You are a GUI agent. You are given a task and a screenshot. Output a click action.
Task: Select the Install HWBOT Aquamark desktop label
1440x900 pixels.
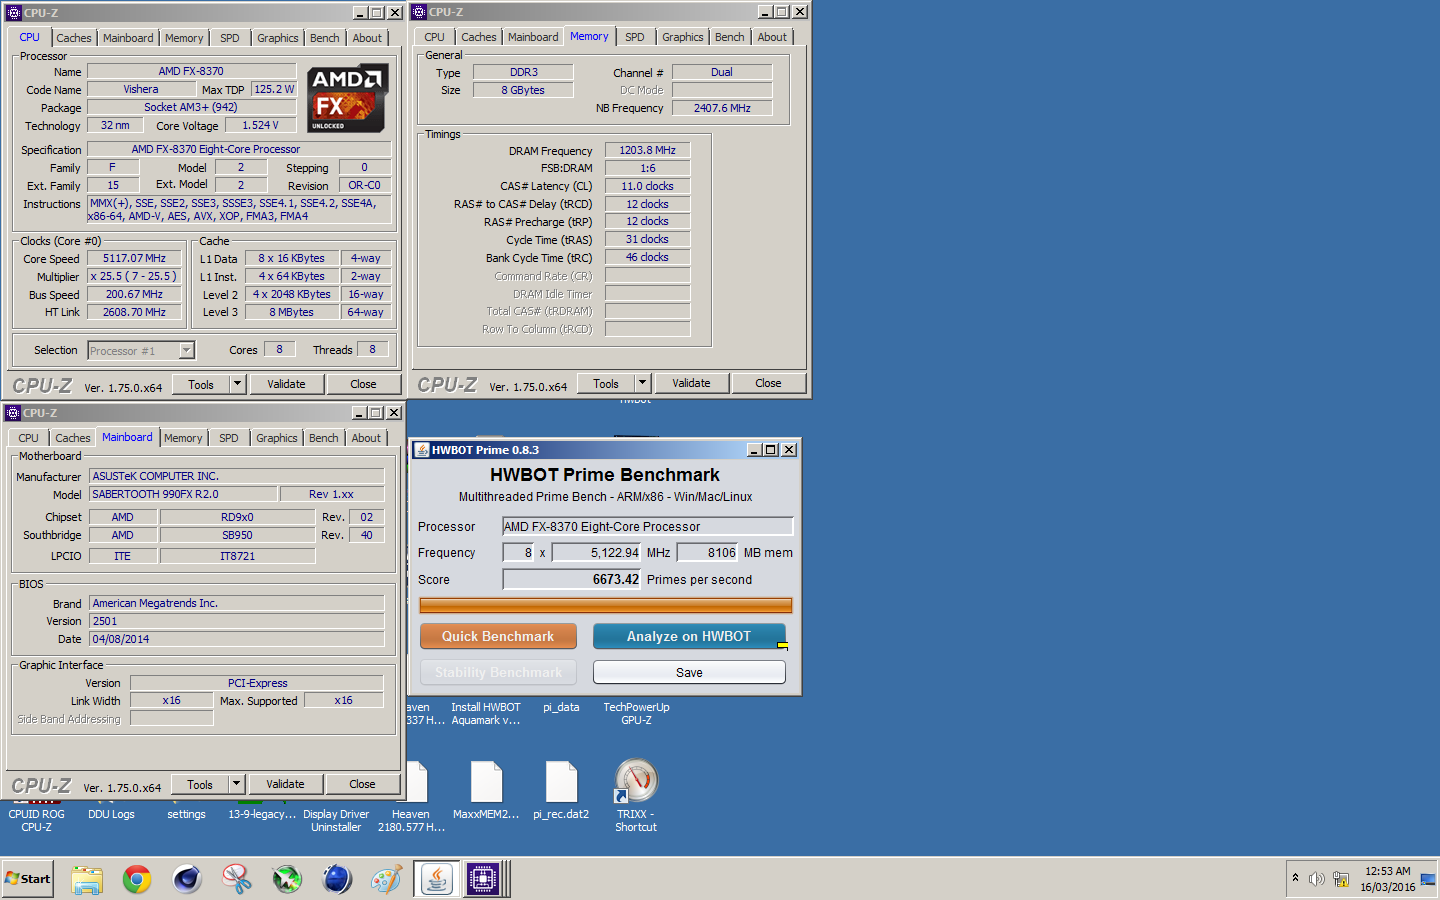point(486,714)
